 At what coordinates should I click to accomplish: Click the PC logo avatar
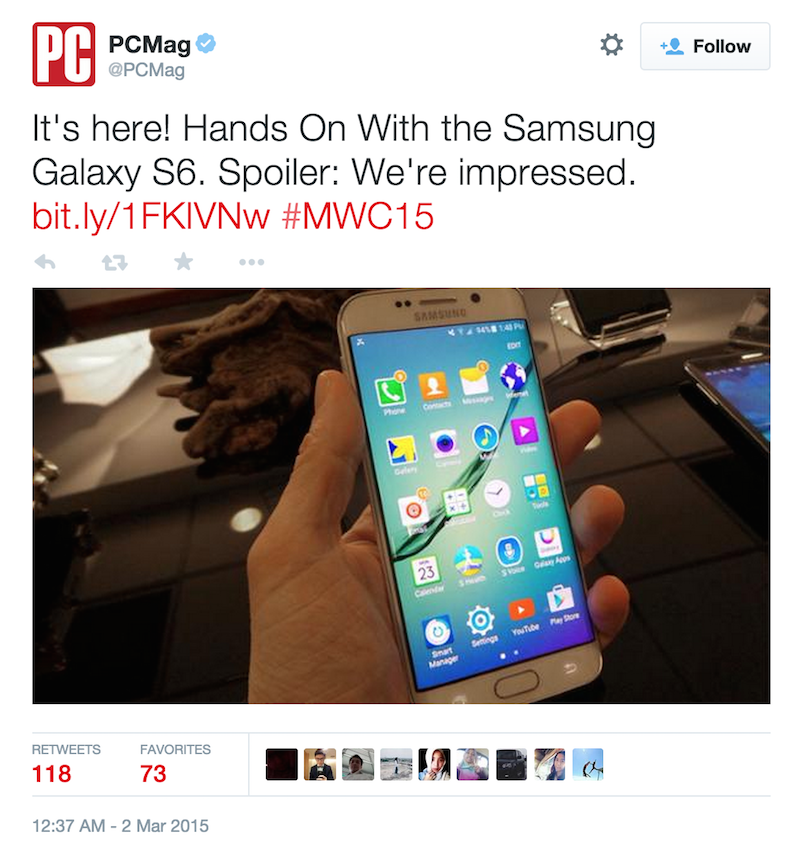click(64, 54)
